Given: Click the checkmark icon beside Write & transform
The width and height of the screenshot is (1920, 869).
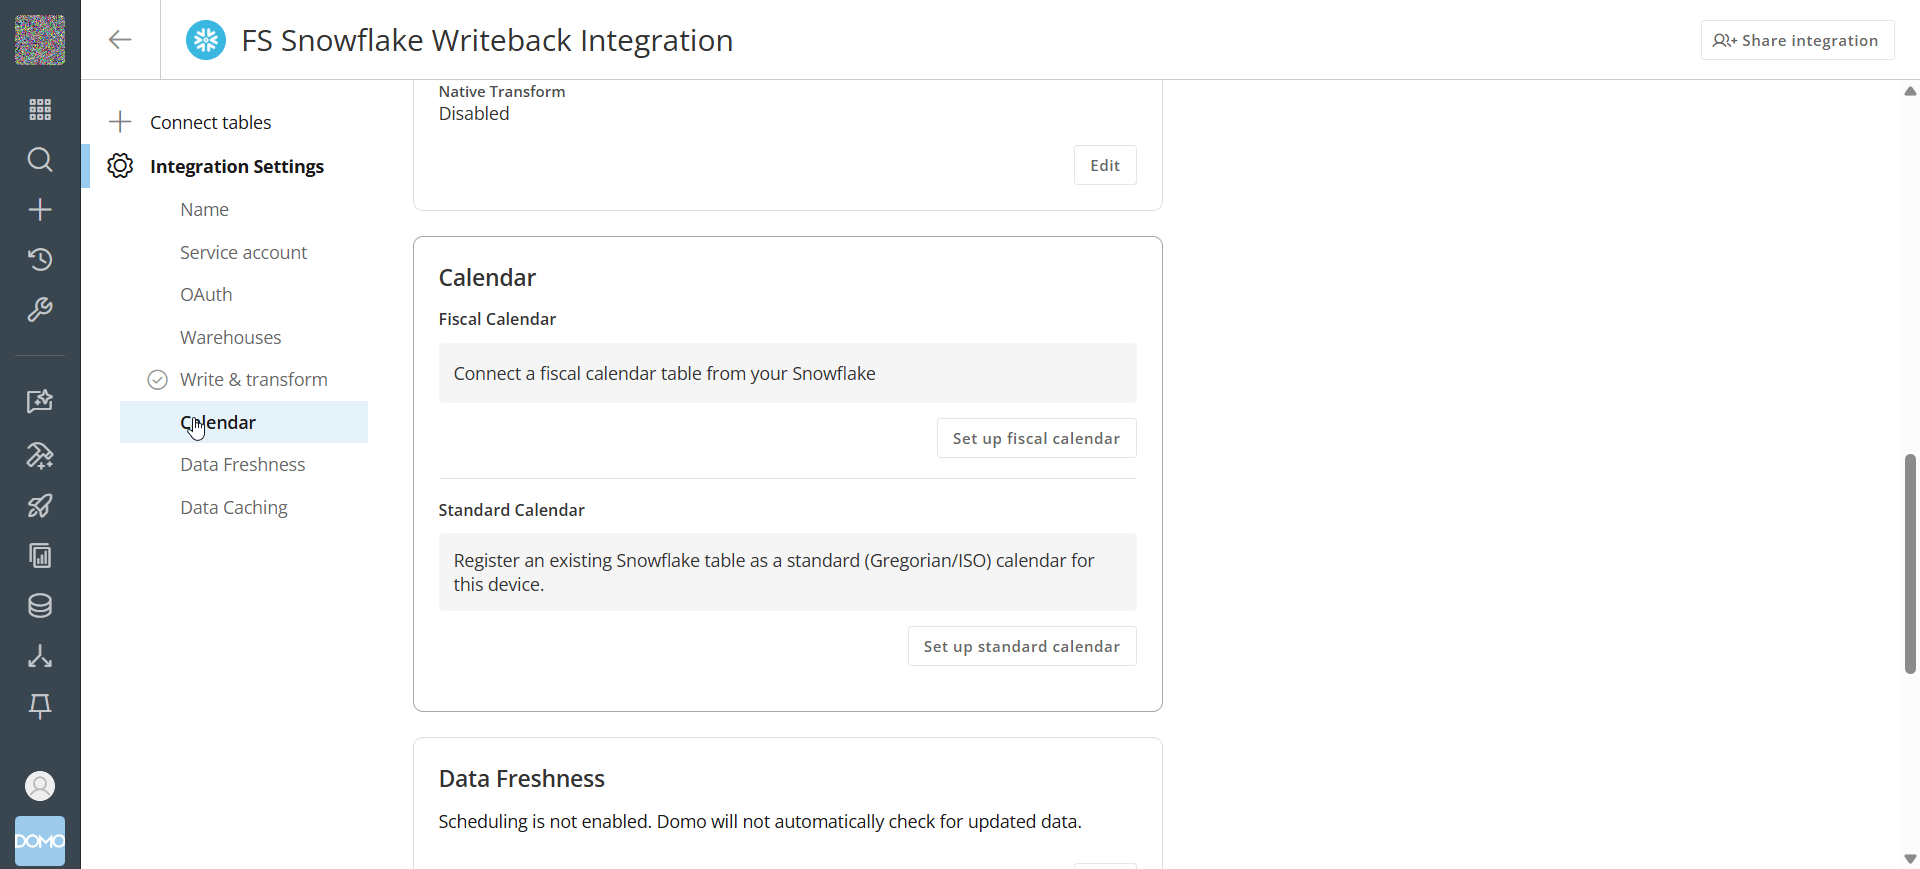Looking at the screenshot, I should click(157, 380).
